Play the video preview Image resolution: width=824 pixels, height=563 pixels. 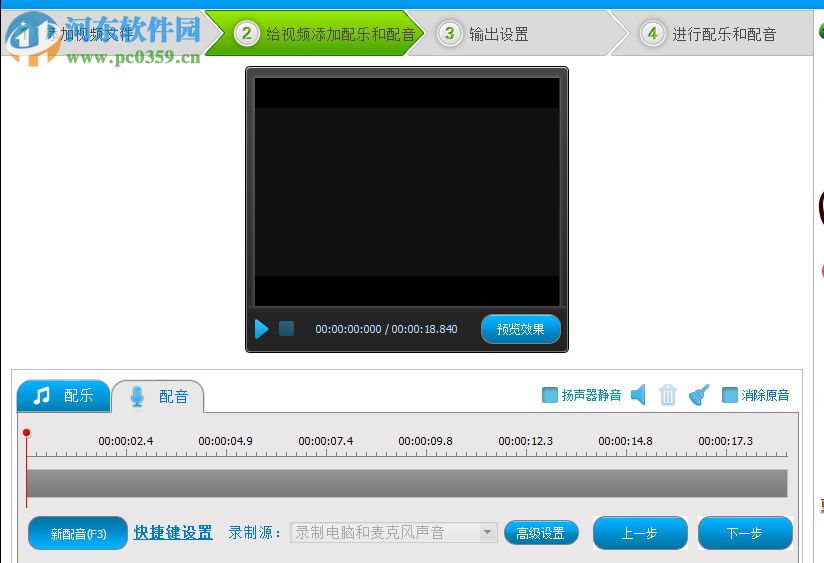tap(261, 329)
